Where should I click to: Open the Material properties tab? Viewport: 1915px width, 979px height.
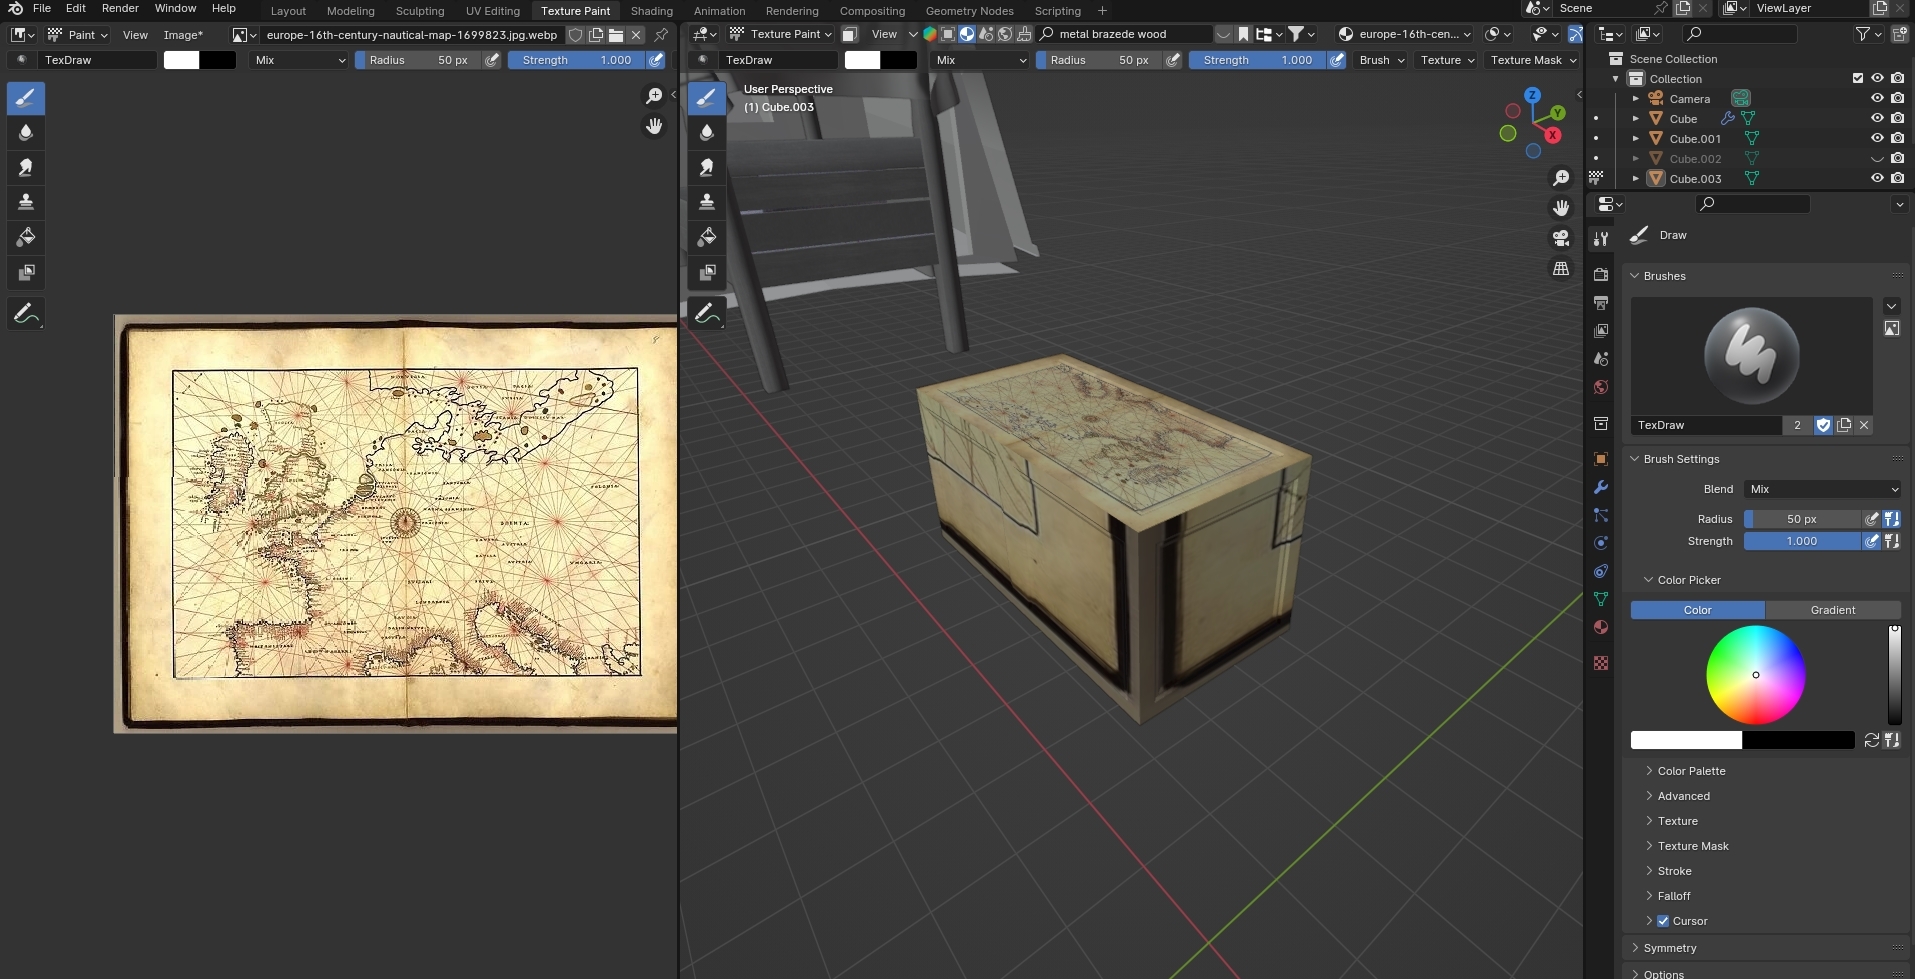(1601, 627)
